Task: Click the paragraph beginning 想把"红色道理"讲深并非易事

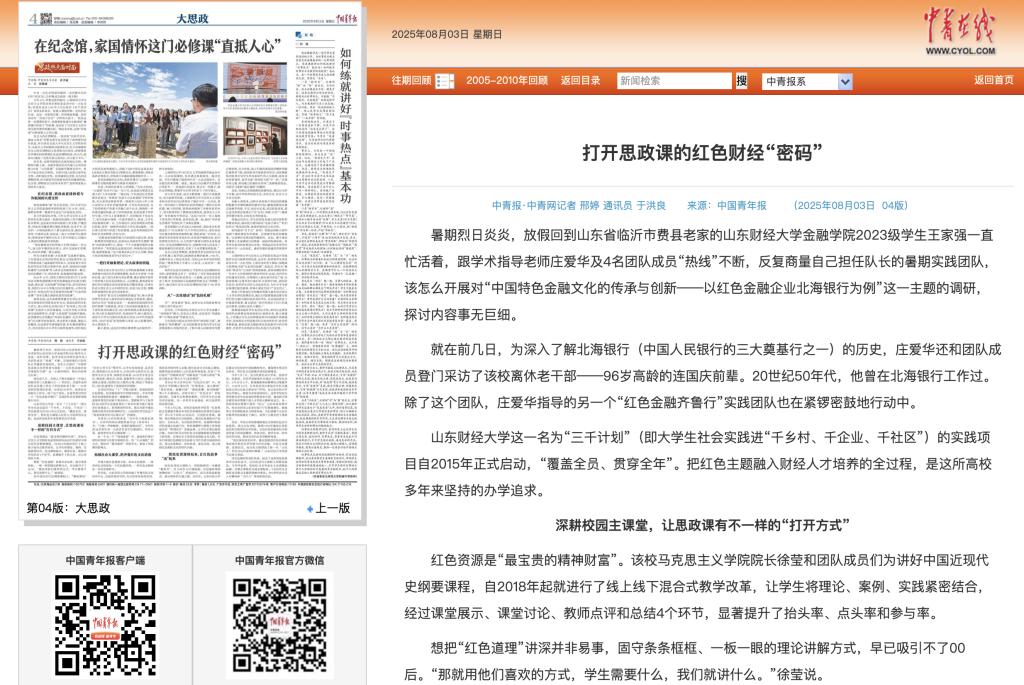Action: (x=684, y=661)
